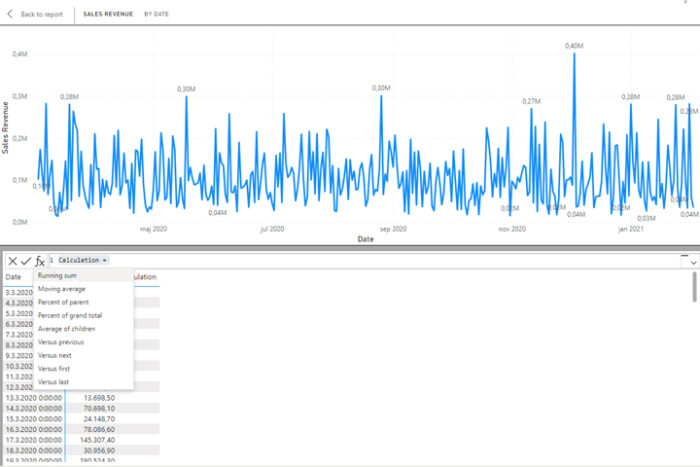This screenshot has height=467, width=700.
Task: Select the SALES REVENUE breadcrumb tab
Action: [108, 14]
